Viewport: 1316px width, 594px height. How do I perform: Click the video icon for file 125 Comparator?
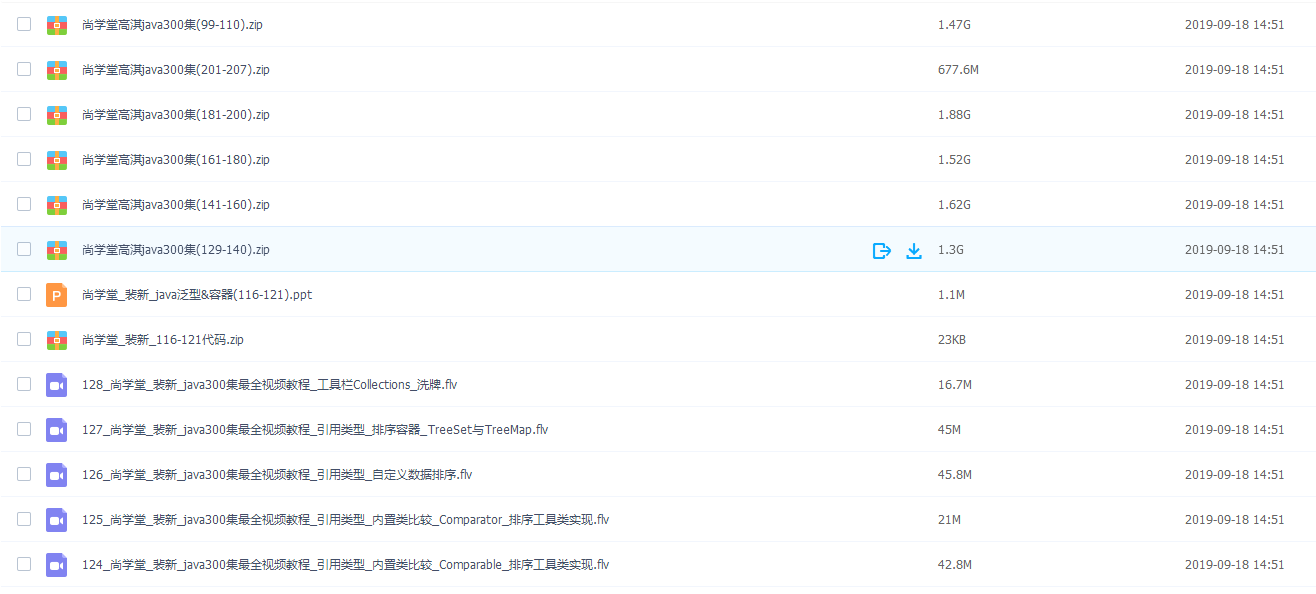57,520
